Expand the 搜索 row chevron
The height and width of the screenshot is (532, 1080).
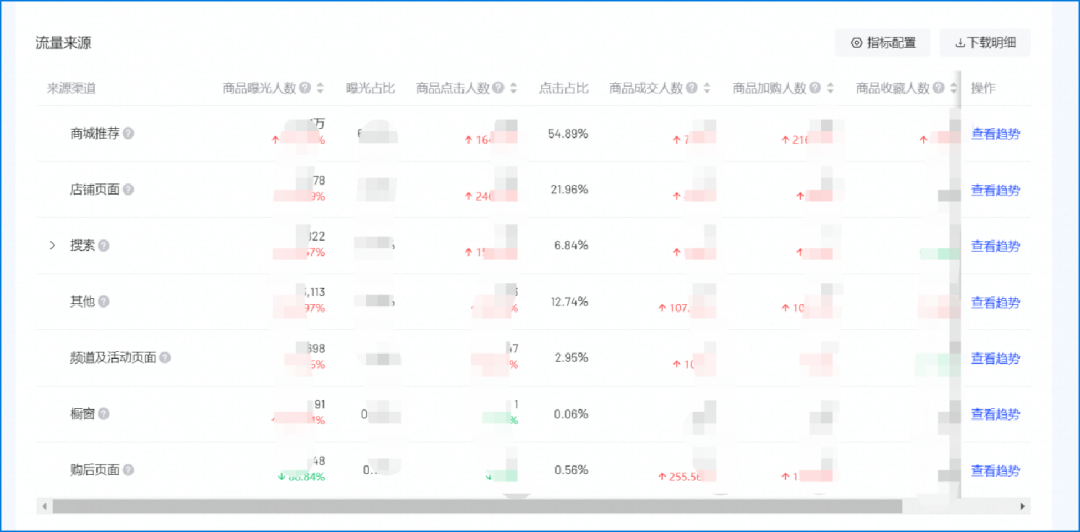coord(52,245)
